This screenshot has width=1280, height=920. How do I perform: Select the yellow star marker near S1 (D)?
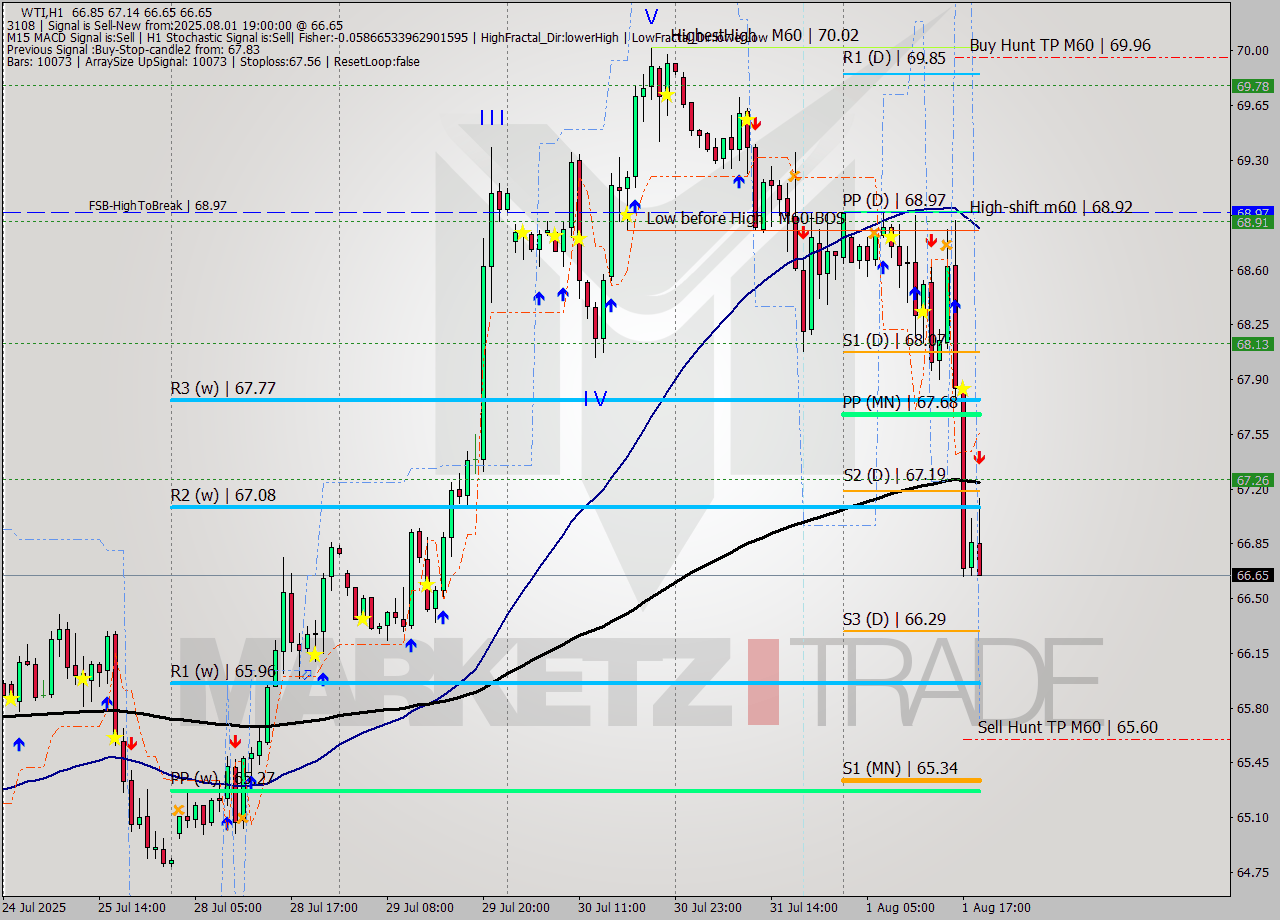pyautogui.click(x=923, y=312)
